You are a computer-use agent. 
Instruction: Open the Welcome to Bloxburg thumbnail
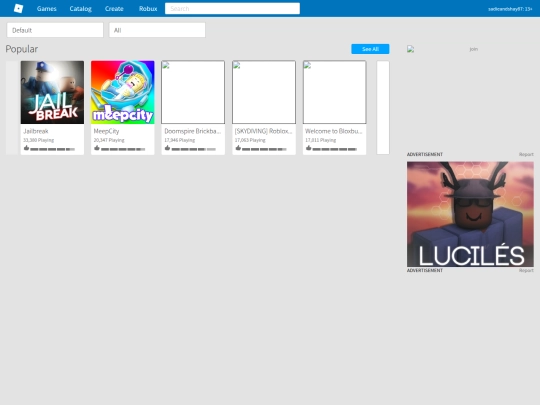pos(334,92)
